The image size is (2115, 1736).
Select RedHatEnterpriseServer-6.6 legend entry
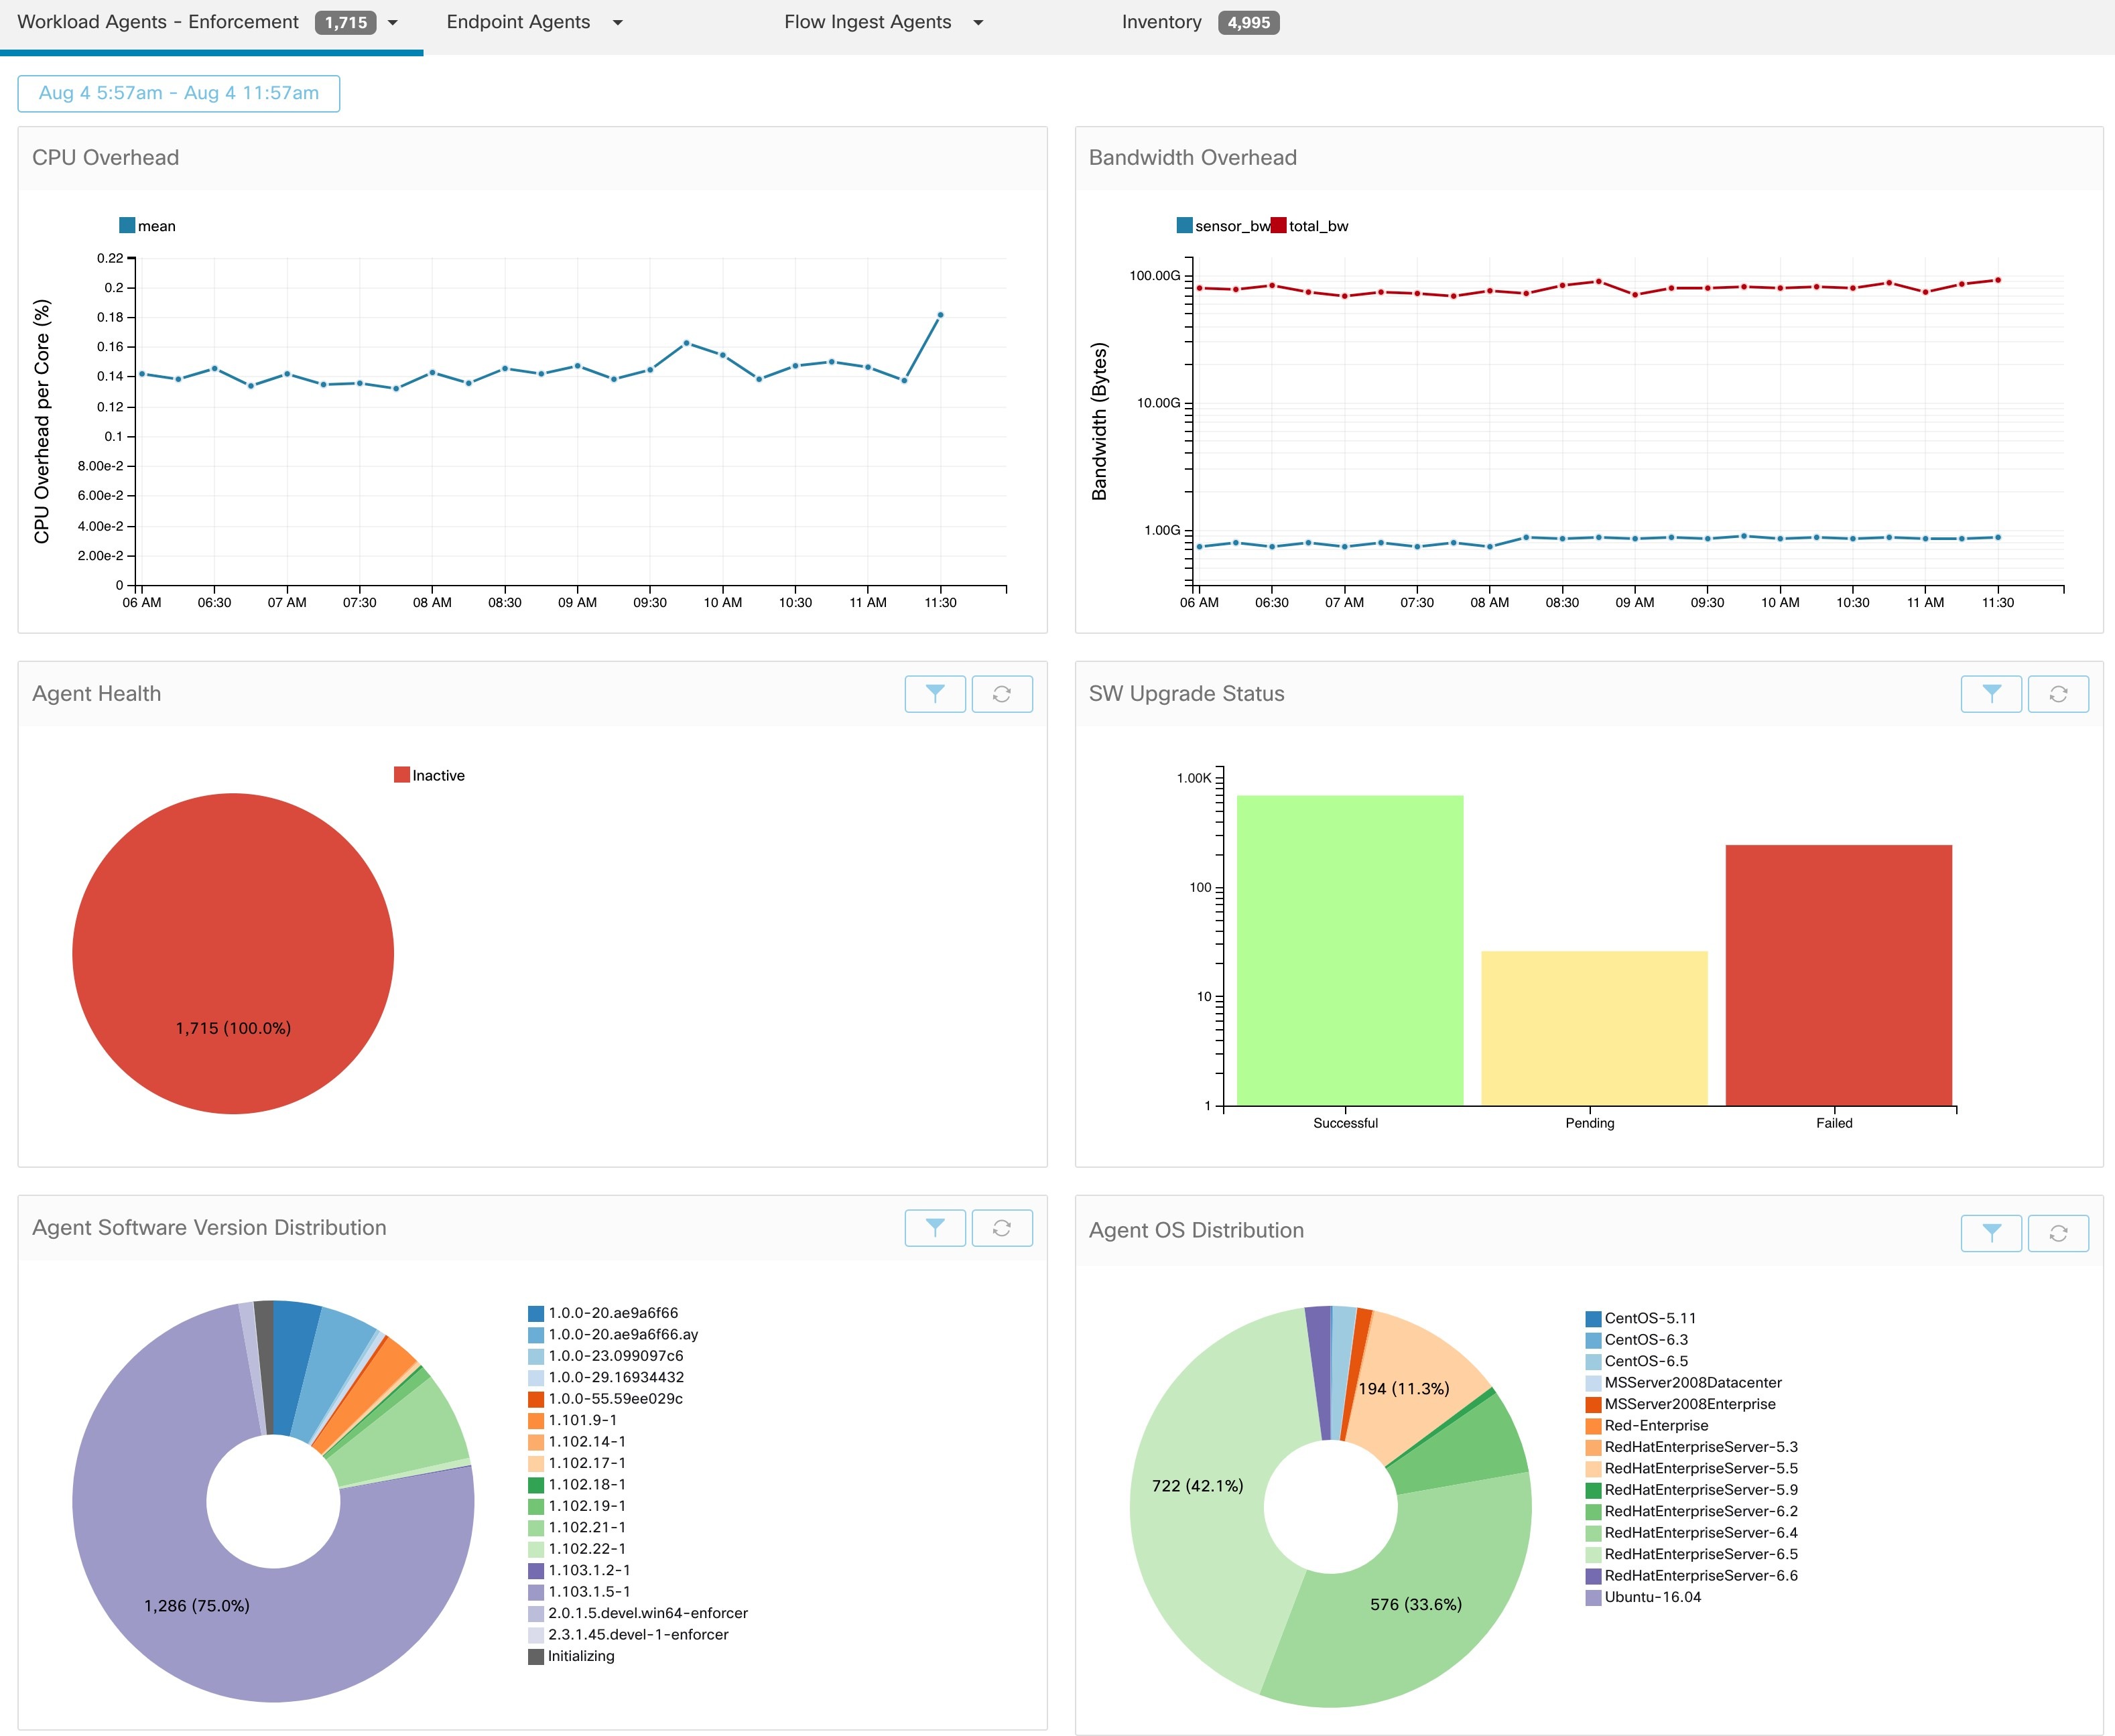pyautogui.click(x=1692, y=1576)
